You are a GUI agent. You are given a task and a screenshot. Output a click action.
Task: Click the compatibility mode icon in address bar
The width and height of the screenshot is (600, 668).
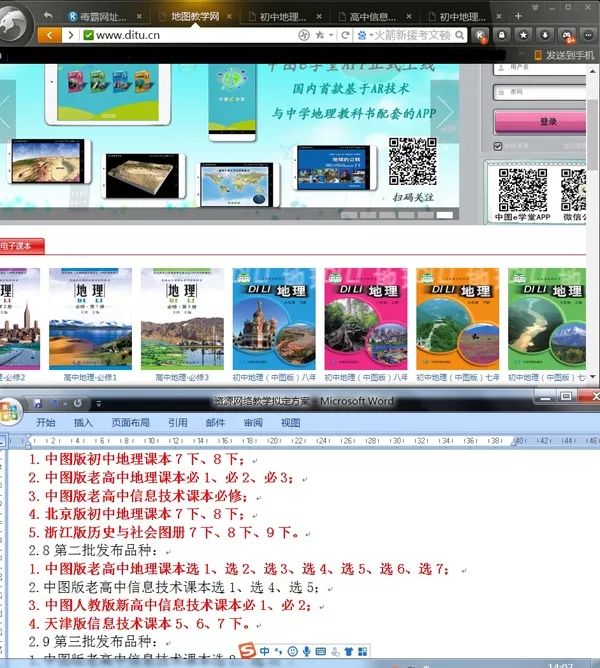tap(304, 35)
